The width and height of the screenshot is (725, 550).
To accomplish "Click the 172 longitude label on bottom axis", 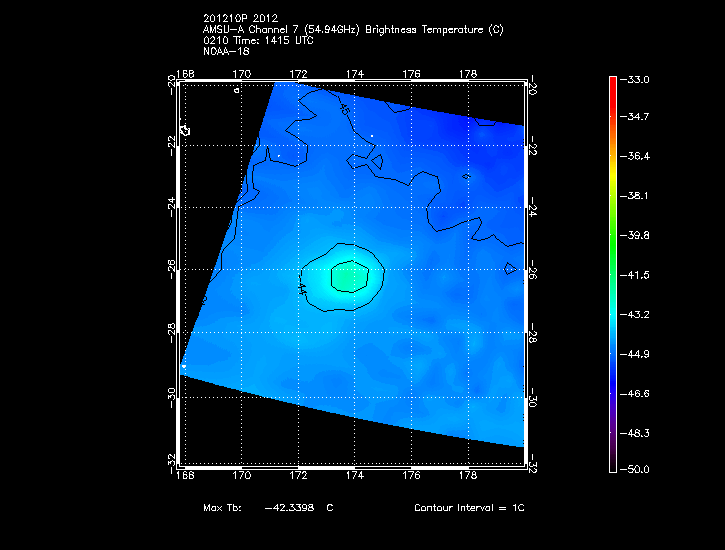I will 297,476.
